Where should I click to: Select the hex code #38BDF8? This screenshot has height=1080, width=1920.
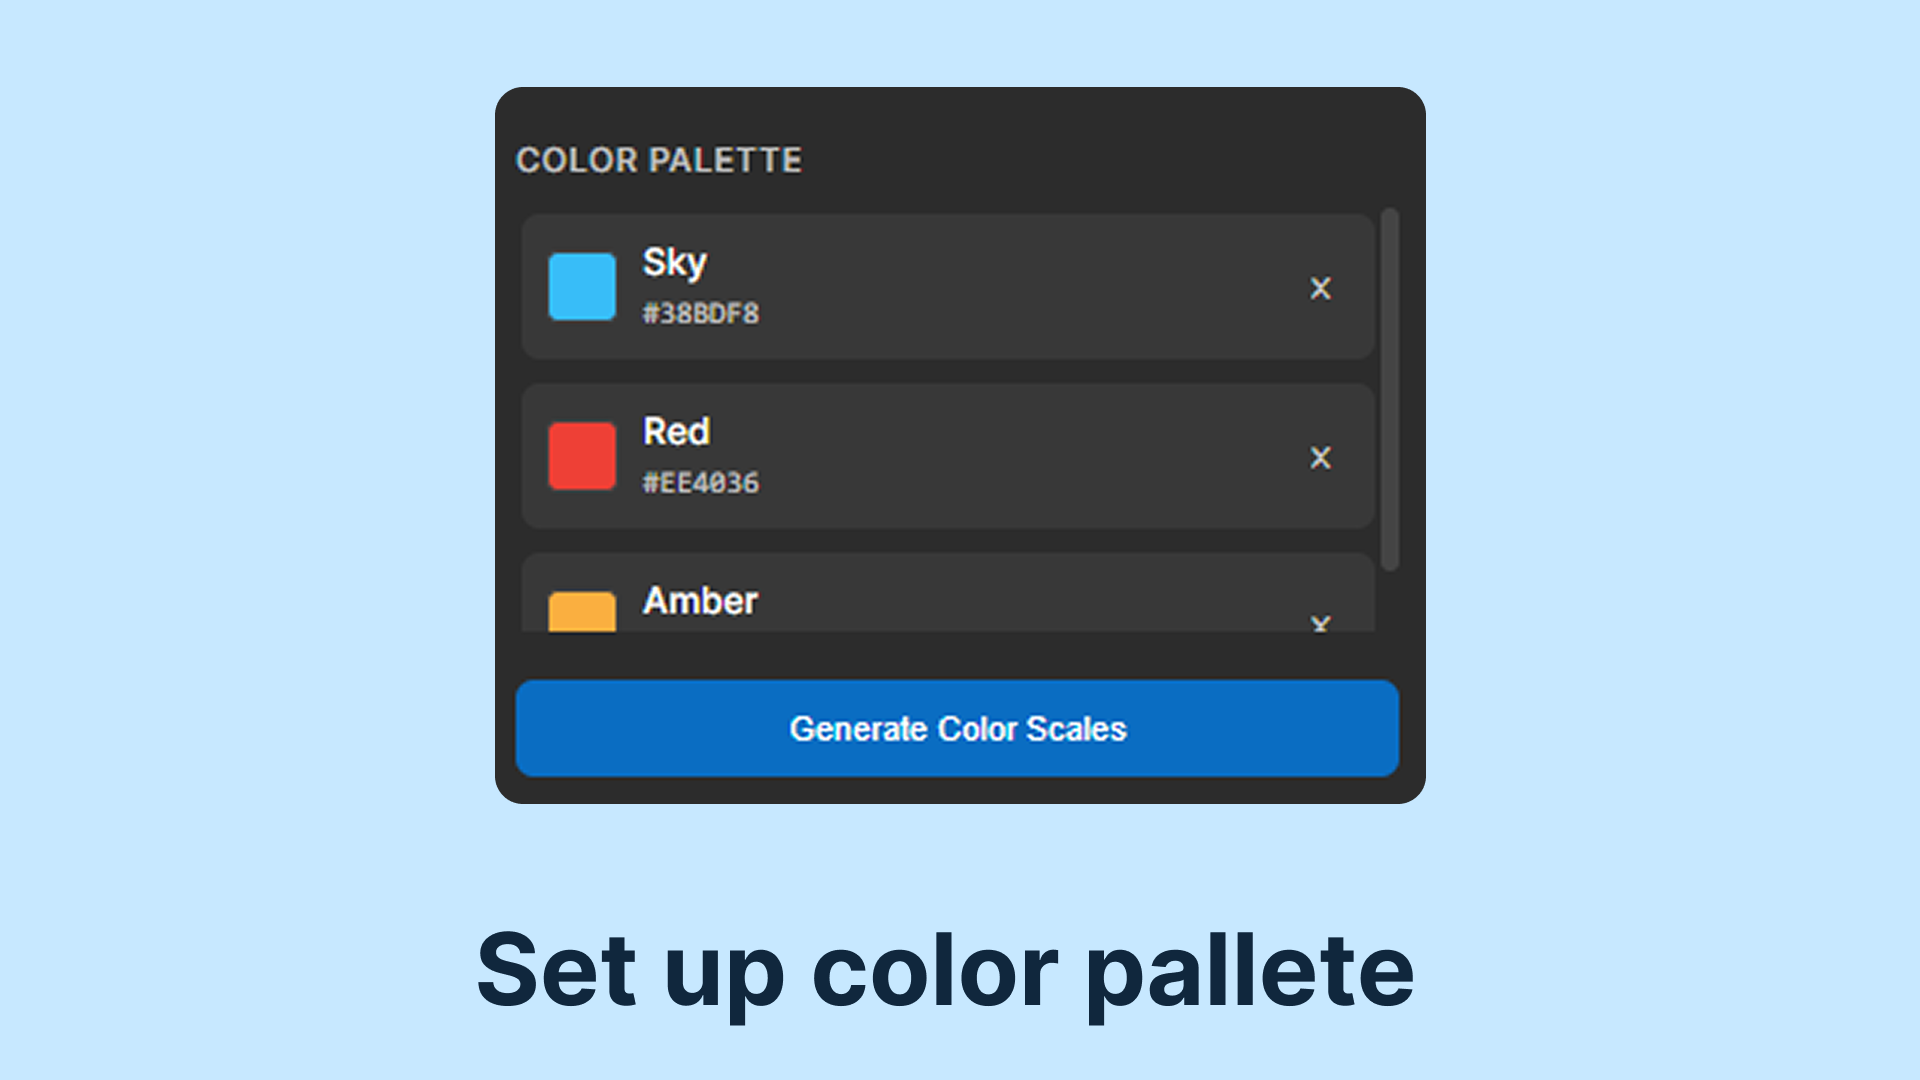[x=702, y=313]
